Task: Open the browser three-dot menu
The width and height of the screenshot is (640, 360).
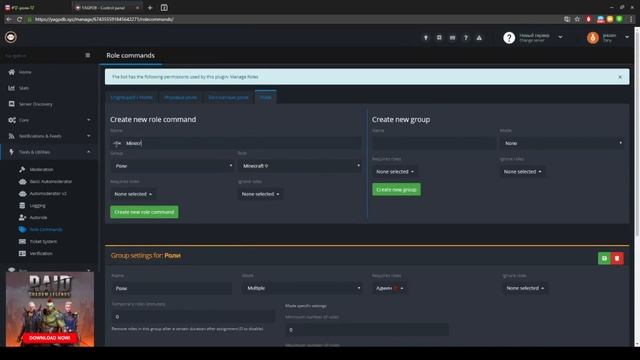Action: (631, 19)
